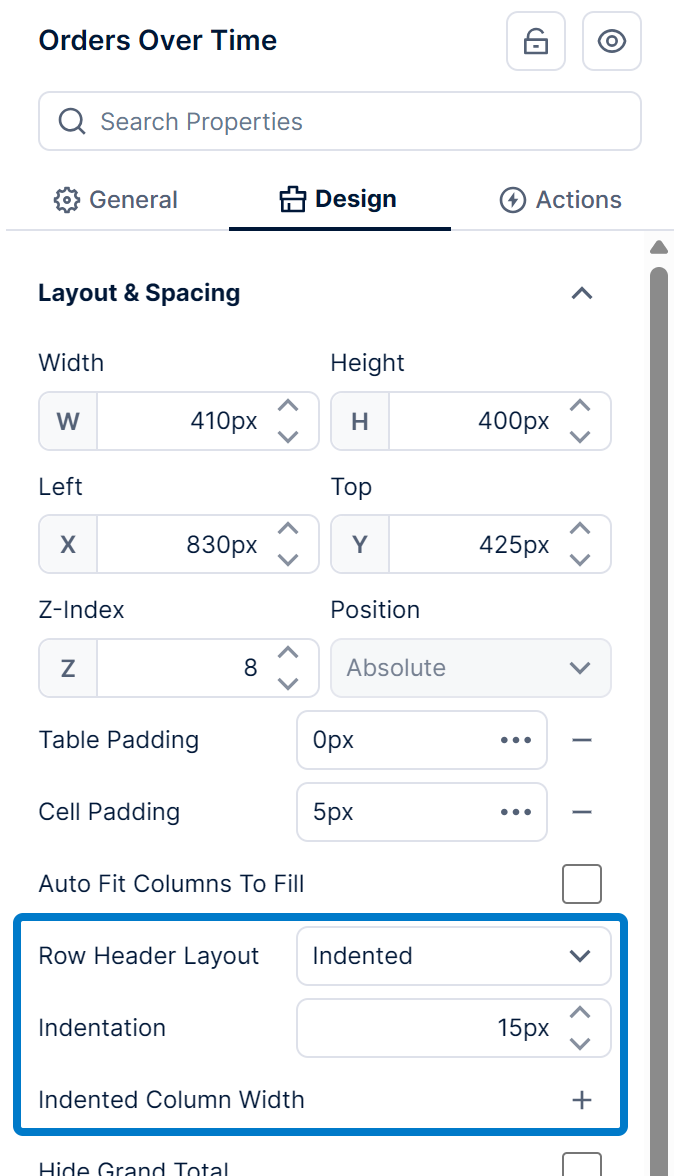The width and height of the screenshot is (687, 1176).
Task: Increase Indentation with the up stepper arrow
Action: pyautogui.click(x=579, y=1012)
